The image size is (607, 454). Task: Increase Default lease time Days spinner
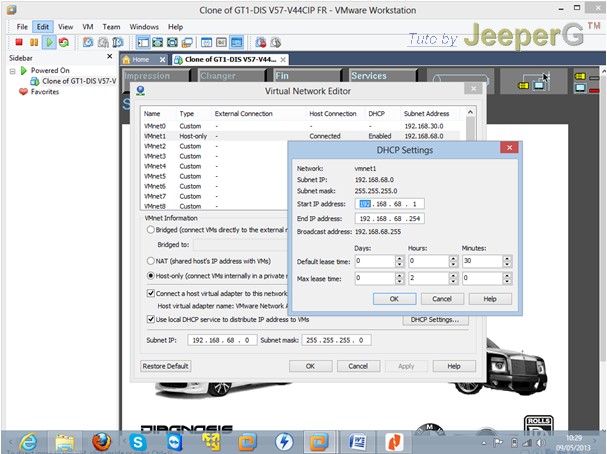point(400,259)
